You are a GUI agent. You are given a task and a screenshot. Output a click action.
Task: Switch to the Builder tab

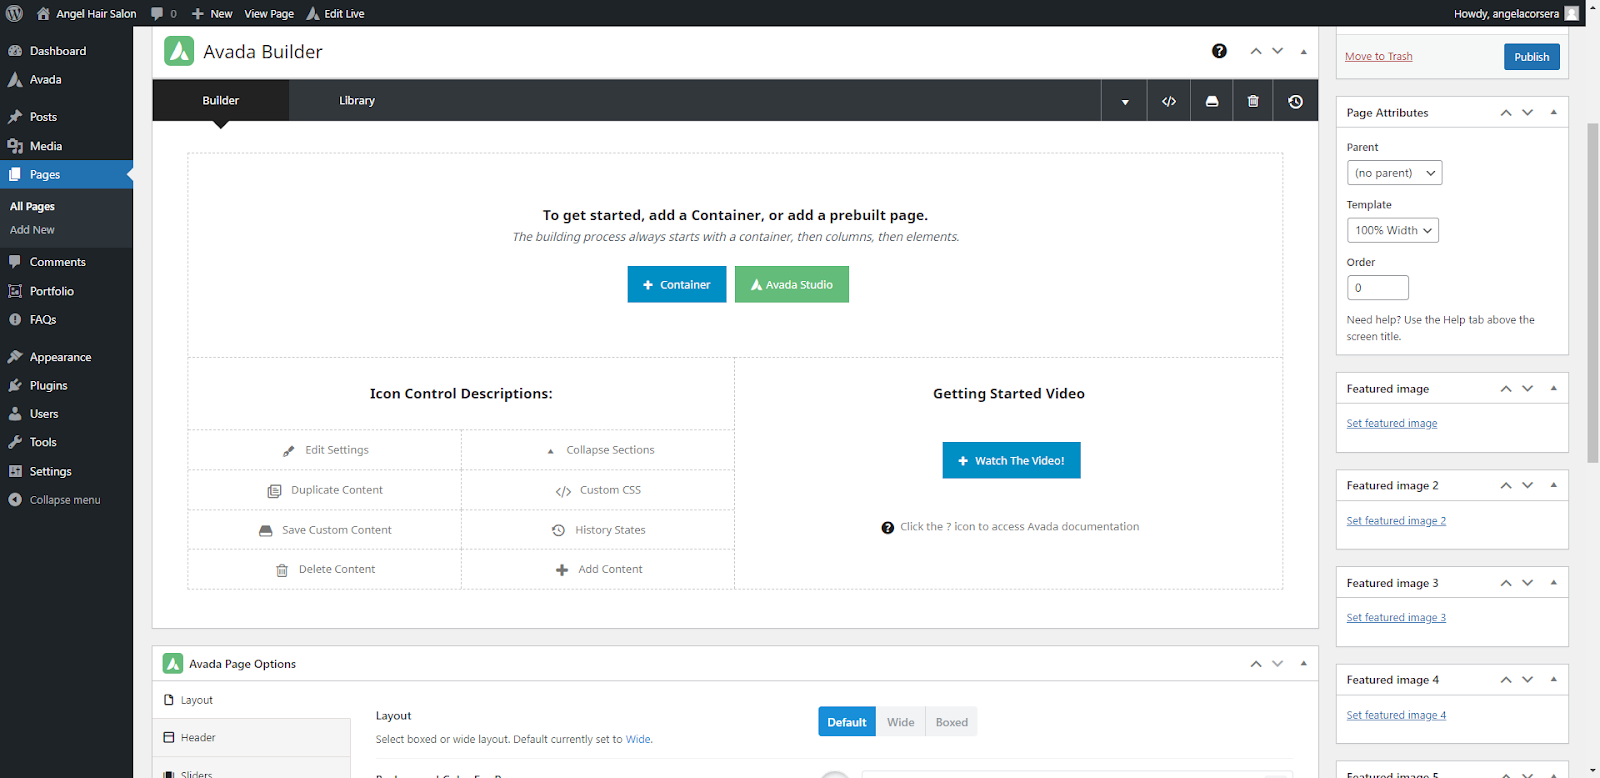[221, 101]
